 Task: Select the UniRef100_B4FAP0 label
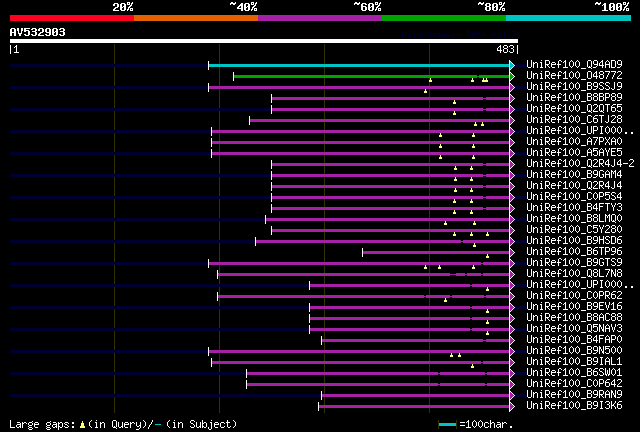574,339
